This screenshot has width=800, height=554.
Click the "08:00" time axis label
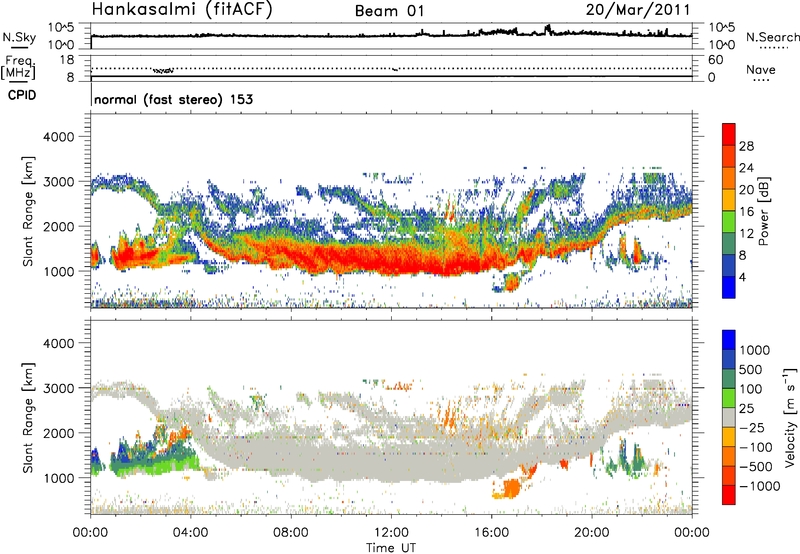[x=291, y=533]
